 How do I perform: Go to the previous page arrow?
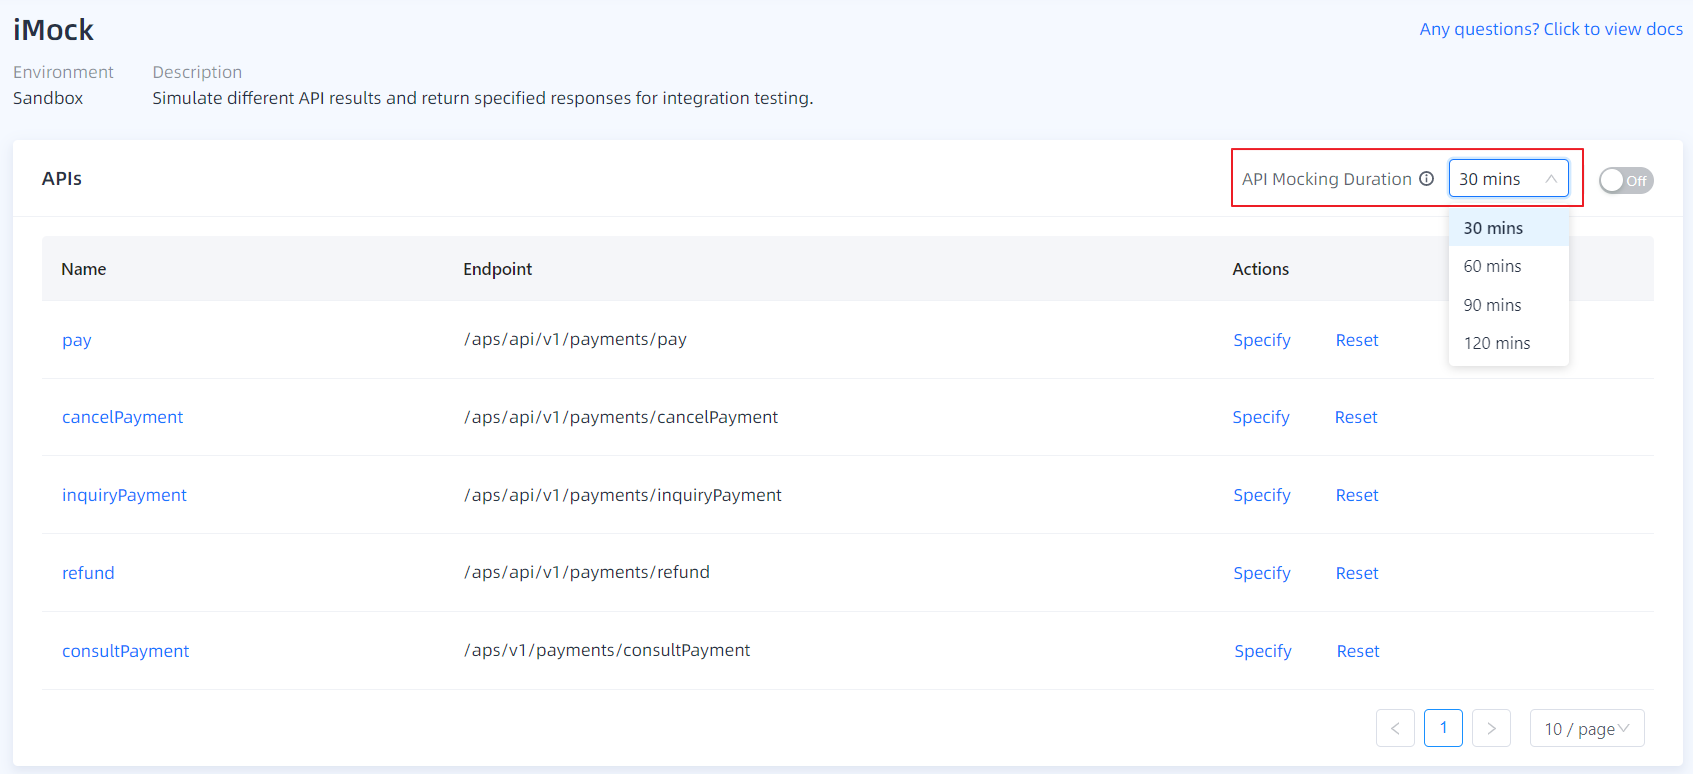(1395, 728)
